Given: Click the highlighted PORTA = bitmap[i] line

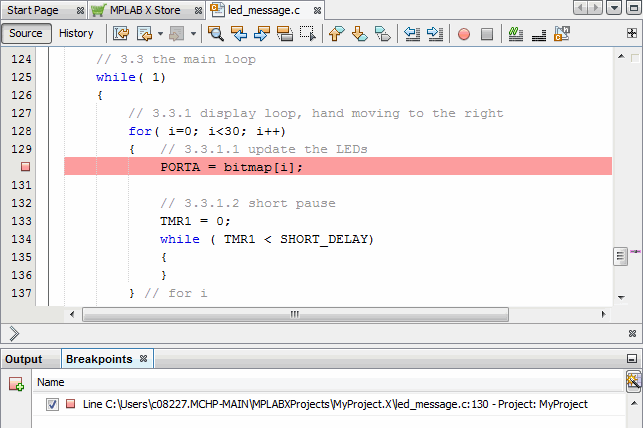Looking at the screenshot, I should click(231, 167).
